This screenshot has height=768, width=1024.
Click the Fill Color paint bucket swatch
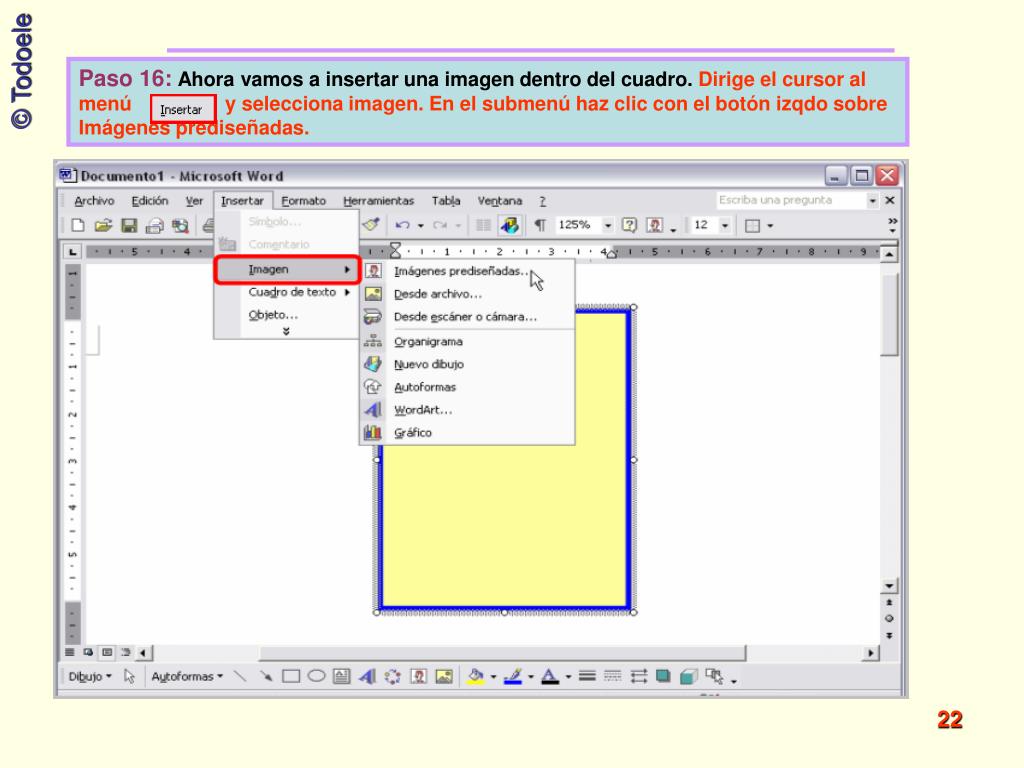coord(476,677)
